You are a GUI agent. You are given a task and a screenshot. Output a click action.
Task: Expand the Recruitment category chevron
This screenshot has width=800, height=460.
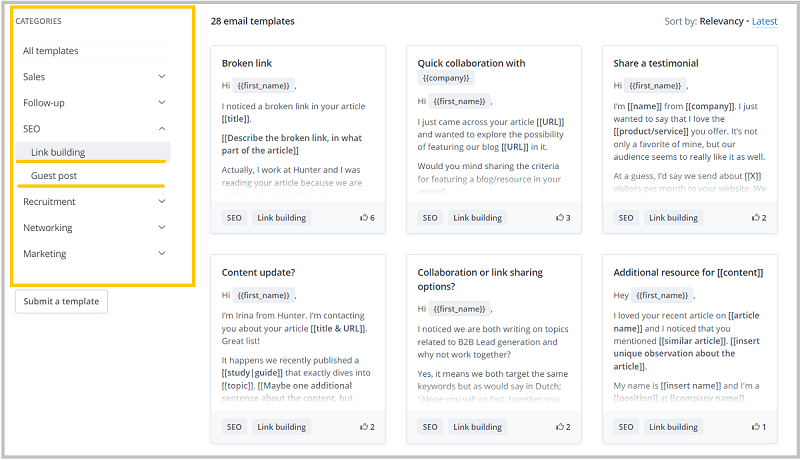tap(162, 201)
